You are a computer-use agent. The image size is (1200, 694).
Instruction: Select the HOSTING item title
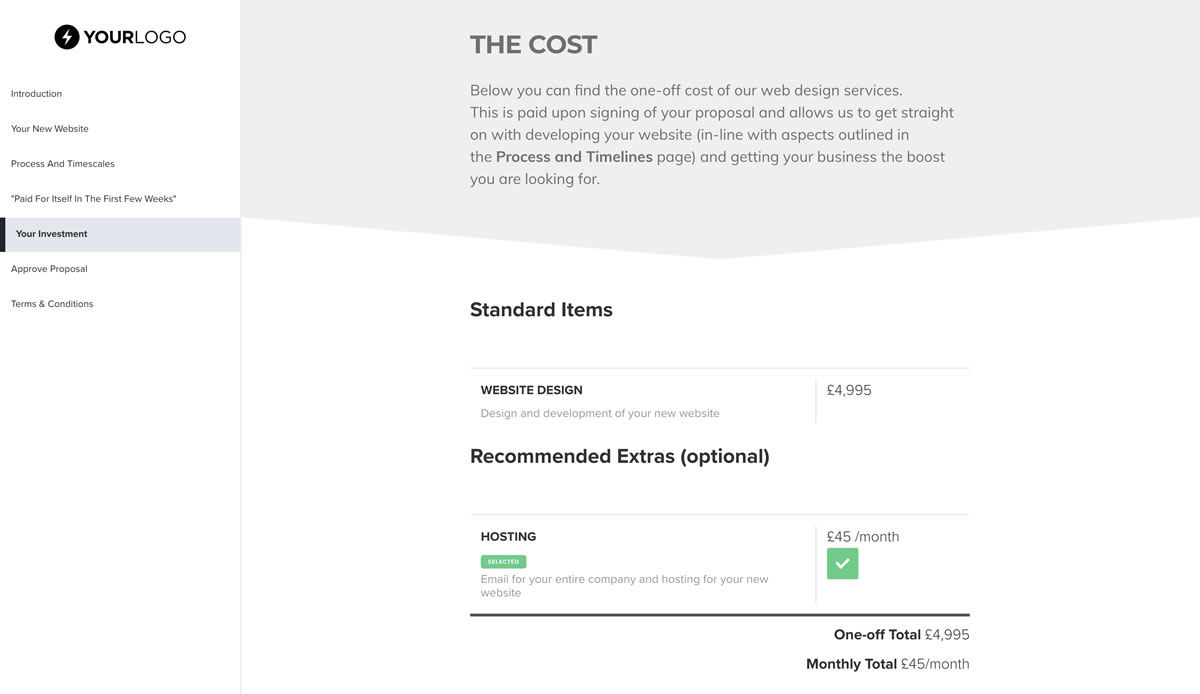click(x=508, y=537)
